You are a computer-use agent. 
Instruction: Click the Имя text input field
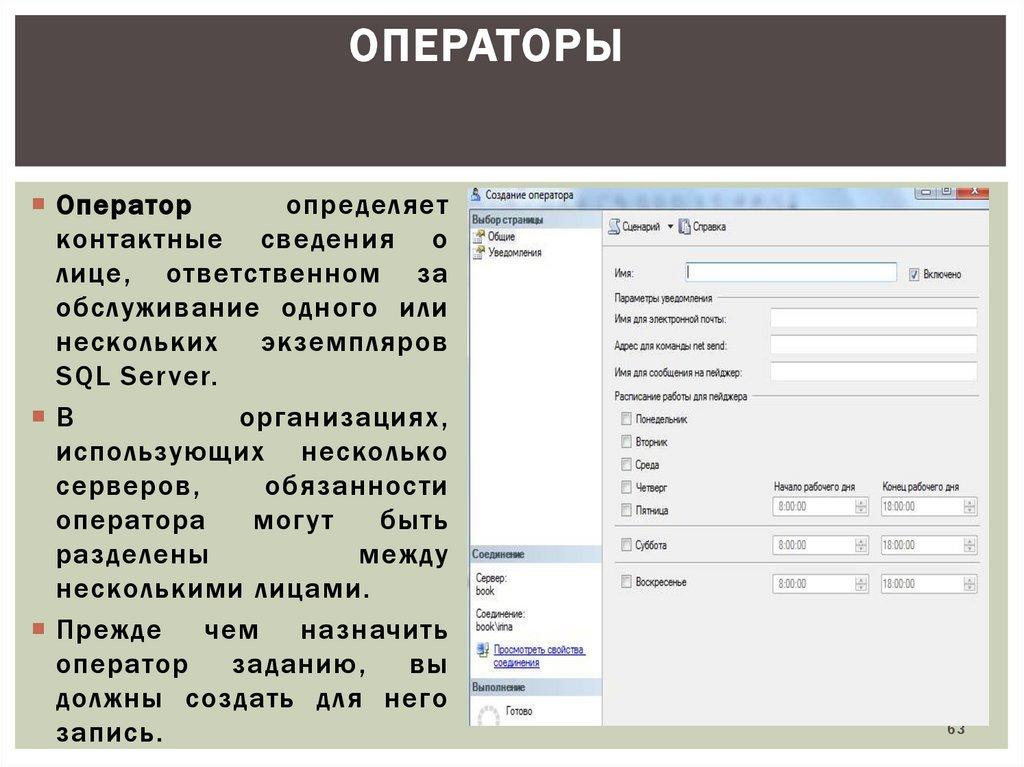coord(791,272)
